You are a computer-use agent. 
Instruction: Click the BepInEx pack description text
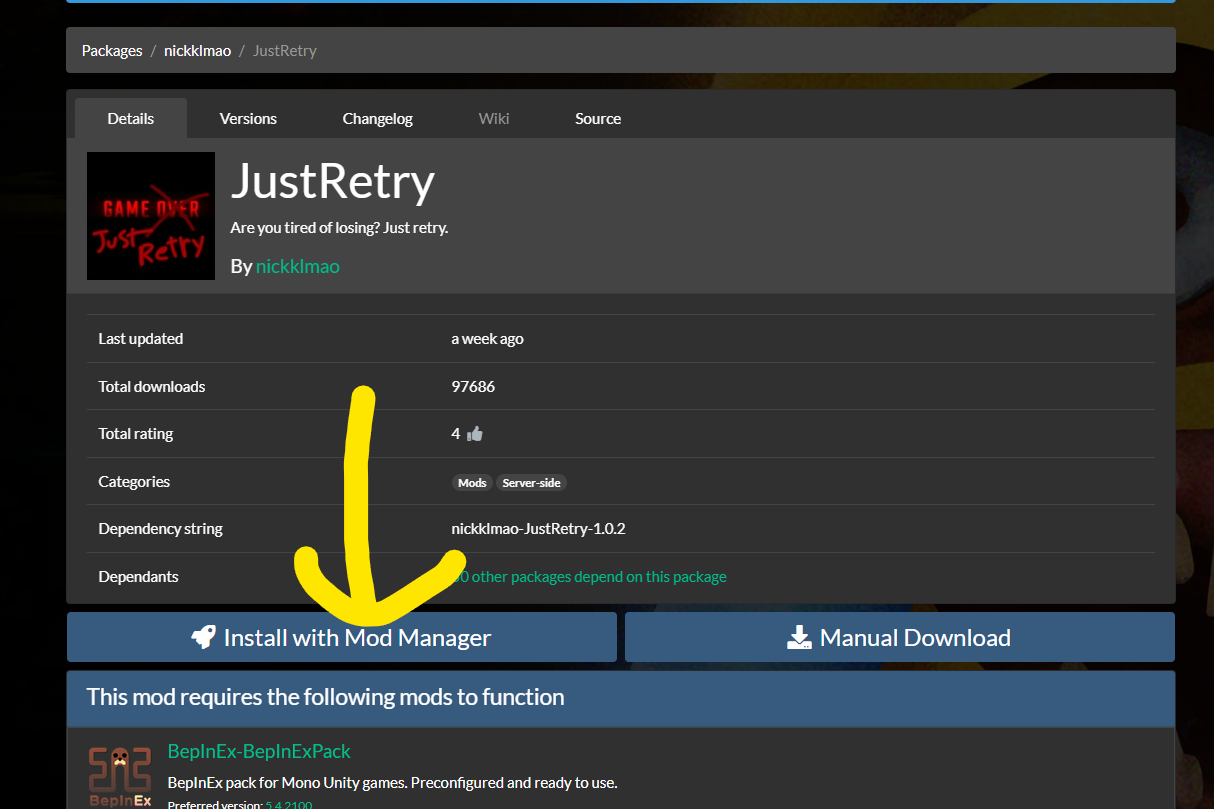point(392,782)
